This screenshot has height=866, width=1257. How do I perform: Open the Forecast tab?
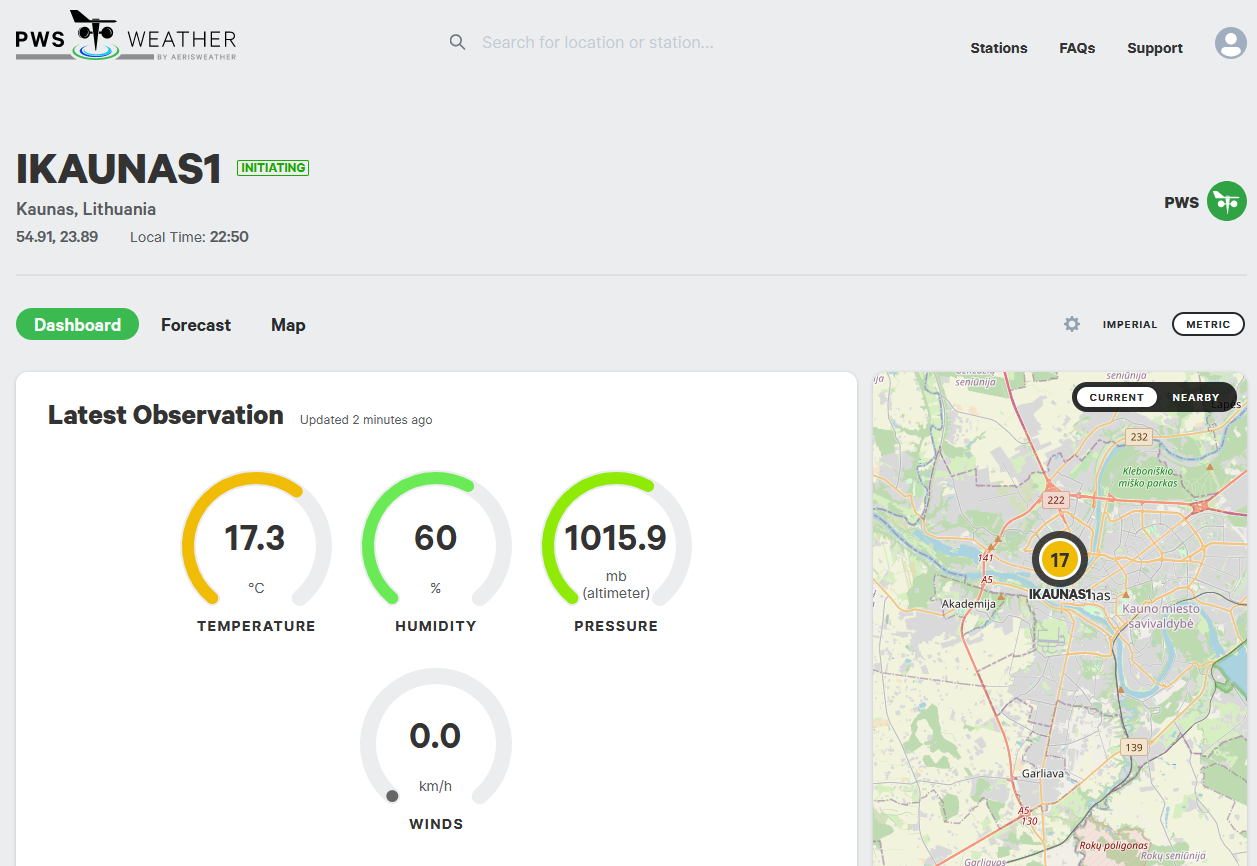pos(196,325)
